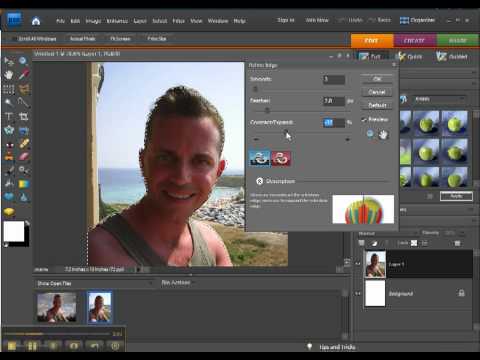Screen dimensions: 480x360
Task: Go to the Home welcome screen icon
Action: click(36, 21)
